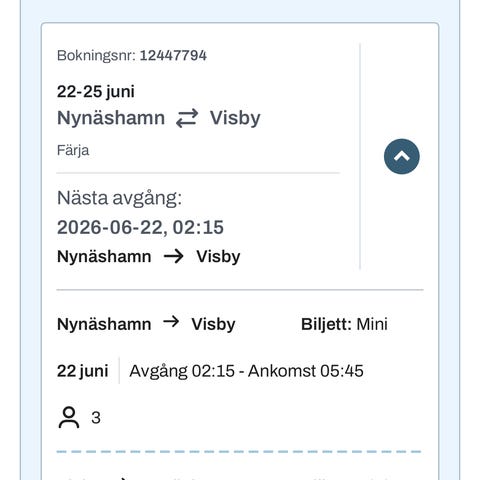The height and width of the screenshot is (480, 480).
Task: Click the 2026-06-22, 02:15 departure time
Action: pyautogui.click(x=140, y=227)
